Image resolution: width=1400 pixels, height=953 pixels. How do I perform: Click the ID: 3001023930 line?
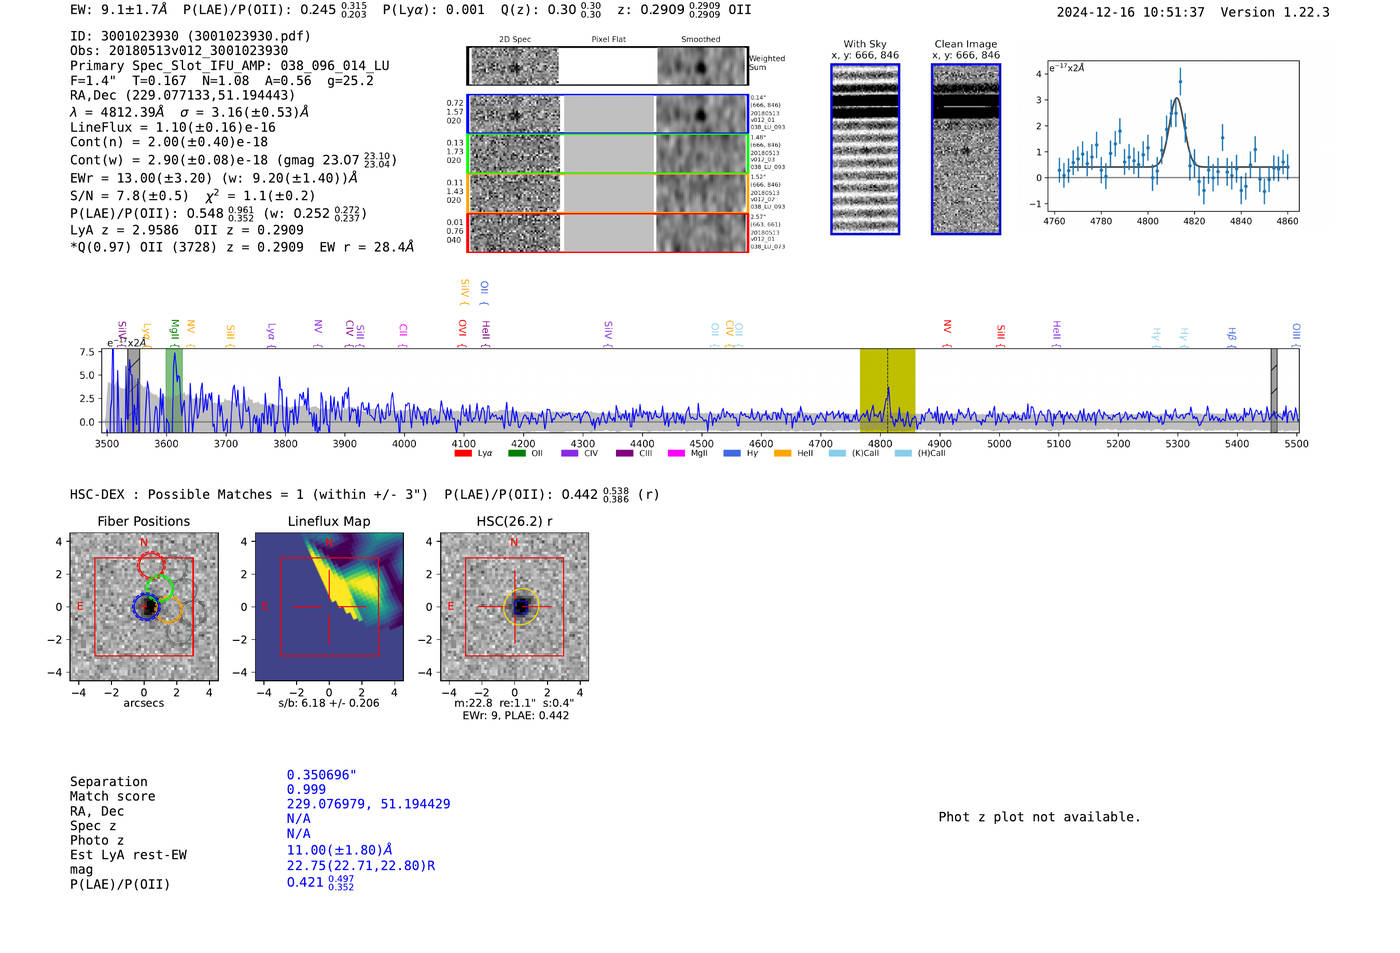click(190, 36)
